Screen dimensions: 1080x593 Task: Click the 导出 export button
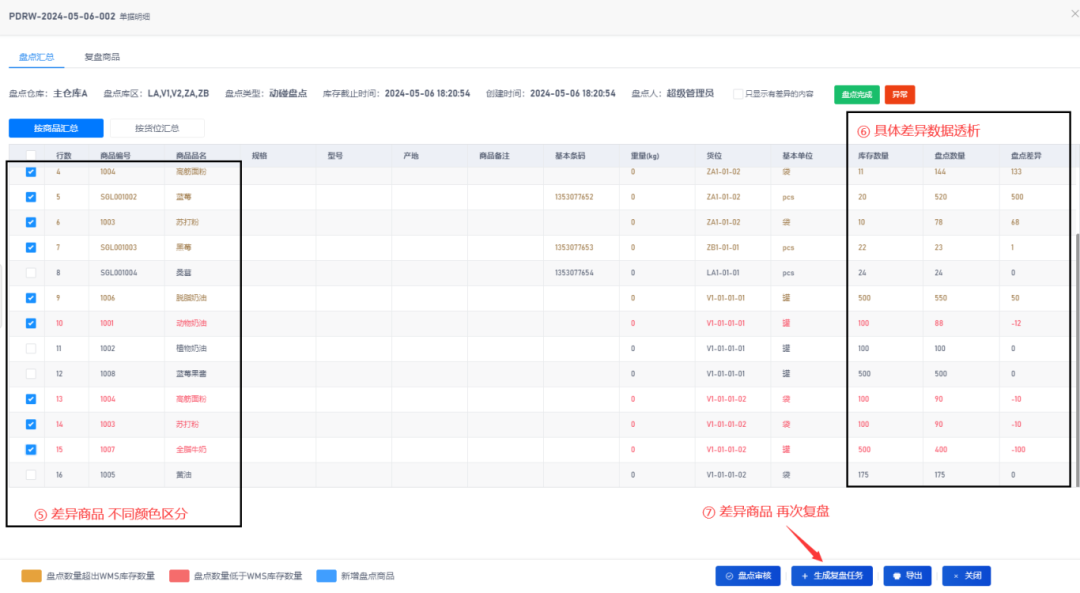pyautogui.click(x=908, y=576)
